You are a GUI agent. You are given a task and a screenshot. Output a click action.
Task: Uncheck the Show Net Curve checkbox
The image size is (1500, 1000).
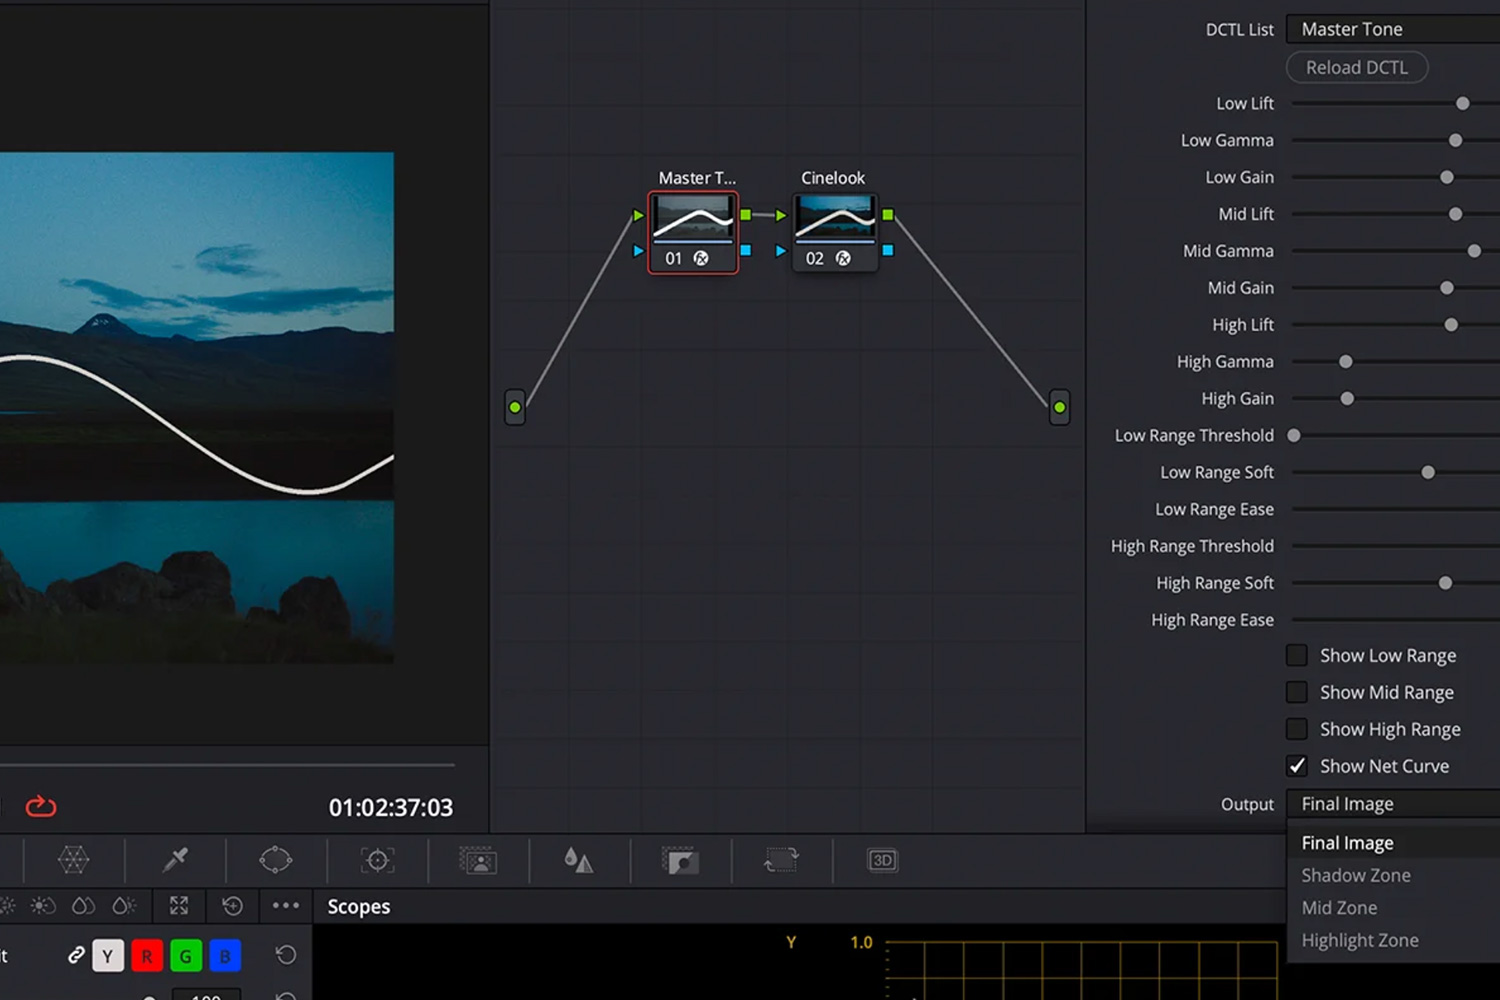tap(1297, 766)
